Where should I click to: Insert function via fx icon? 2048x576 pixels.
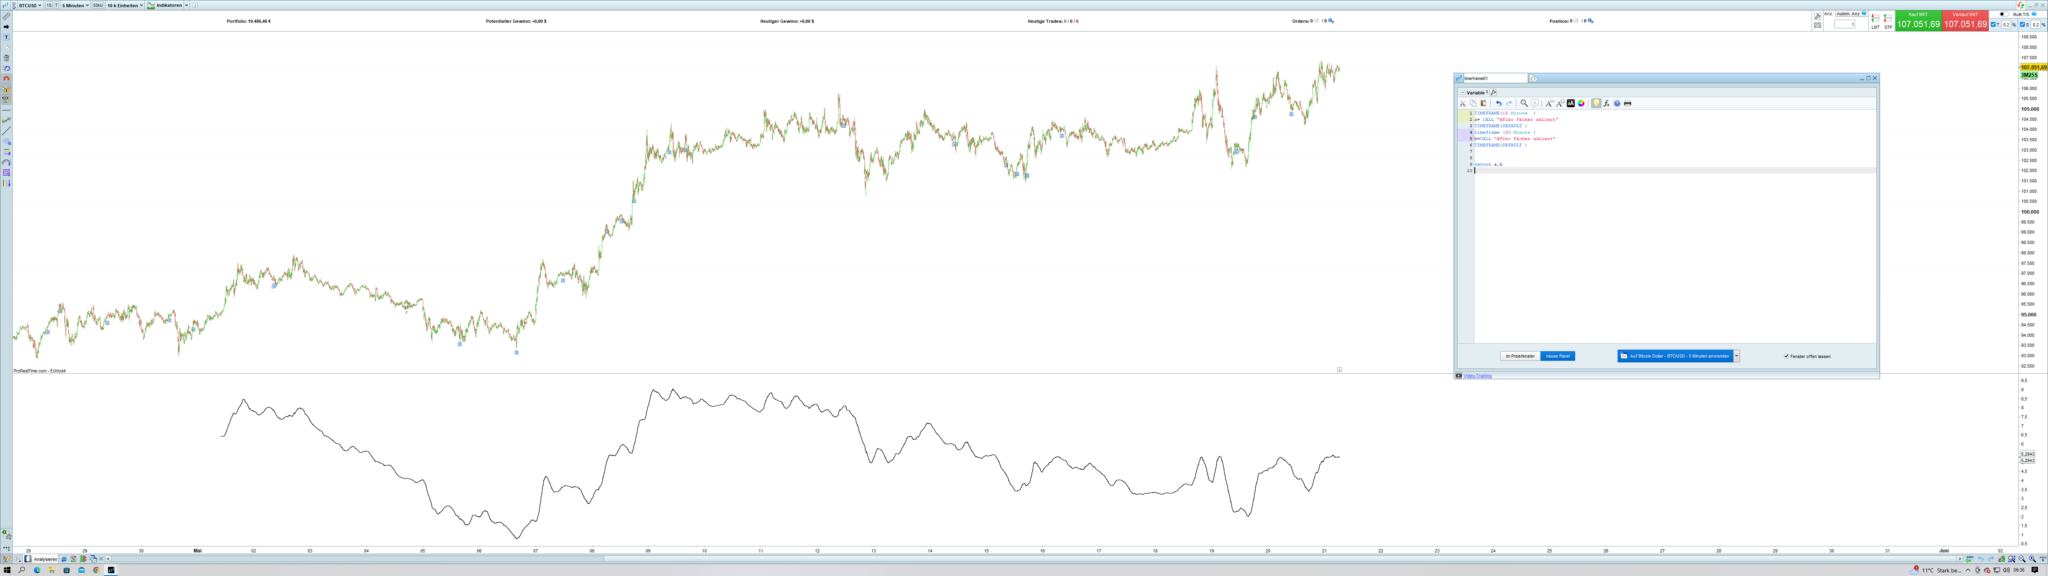coord(1607,103)
